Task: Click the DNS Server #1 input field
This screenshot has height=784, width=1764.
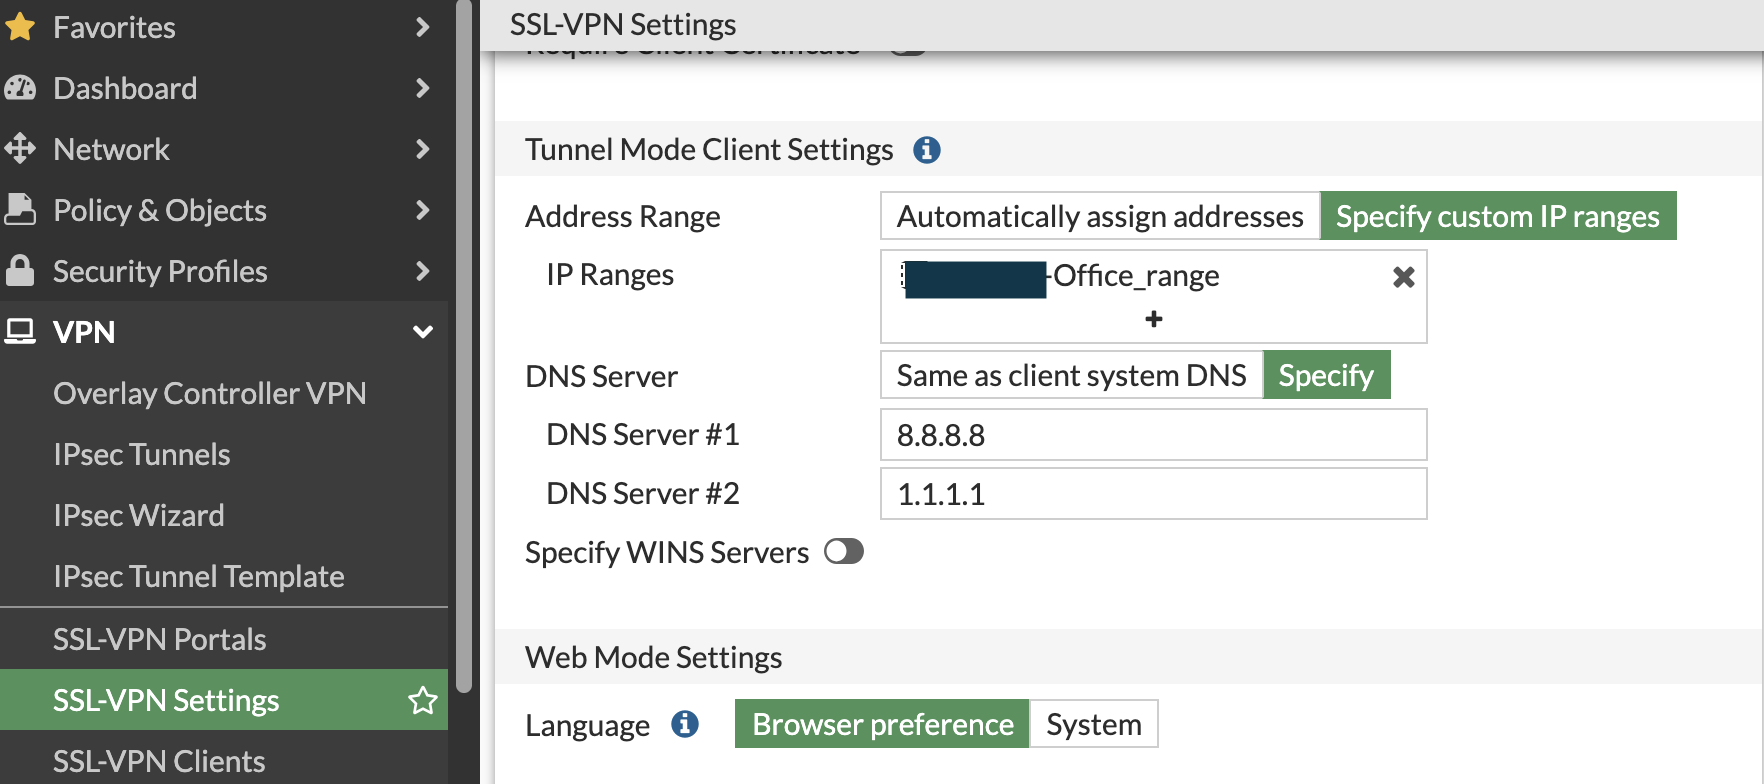Action: coord(1153,435)
